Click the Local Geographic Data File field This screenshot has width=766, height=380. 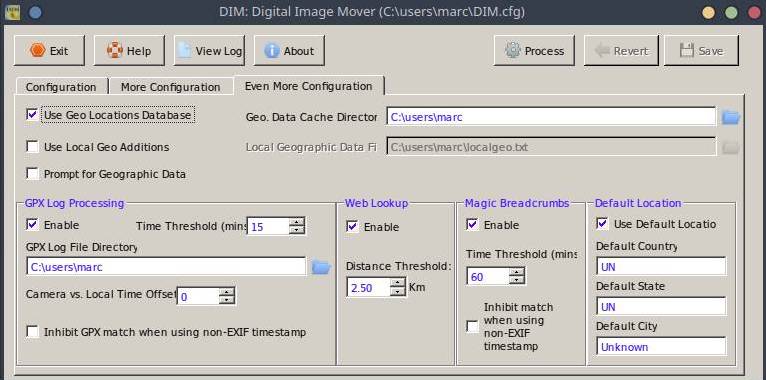pos(552,147)
